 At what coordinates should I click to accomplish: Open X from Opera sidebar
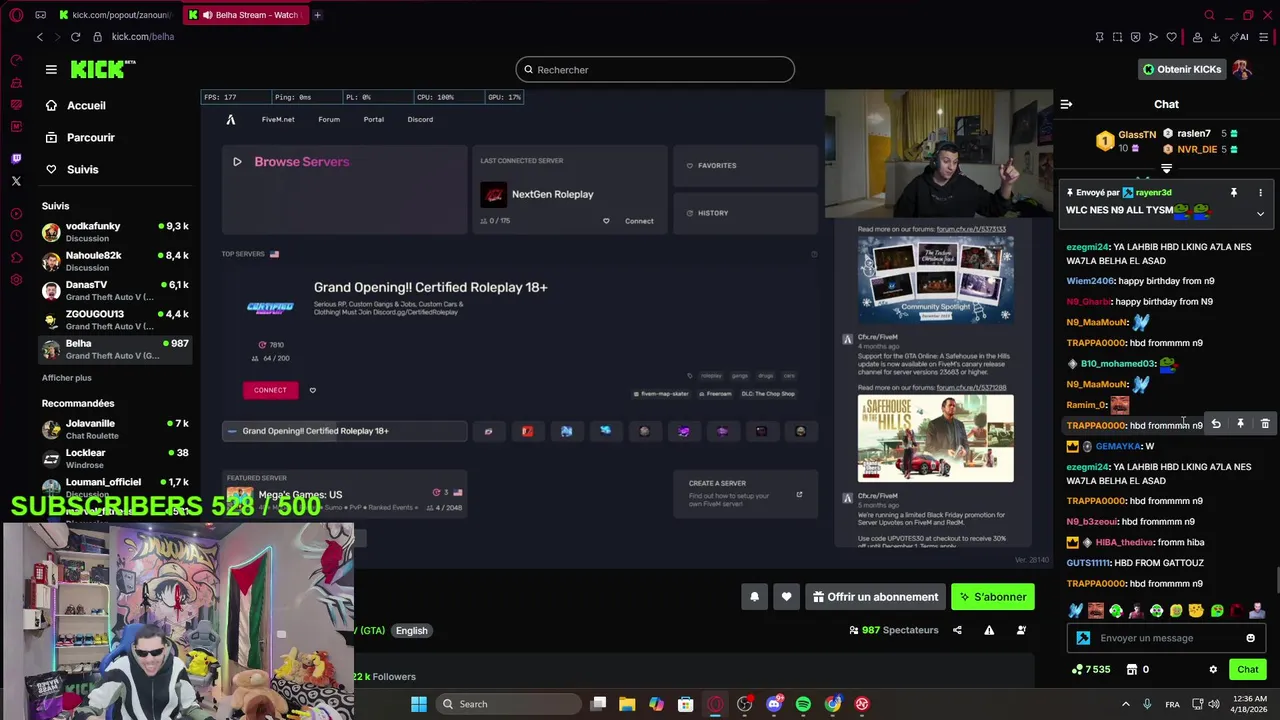16,181
